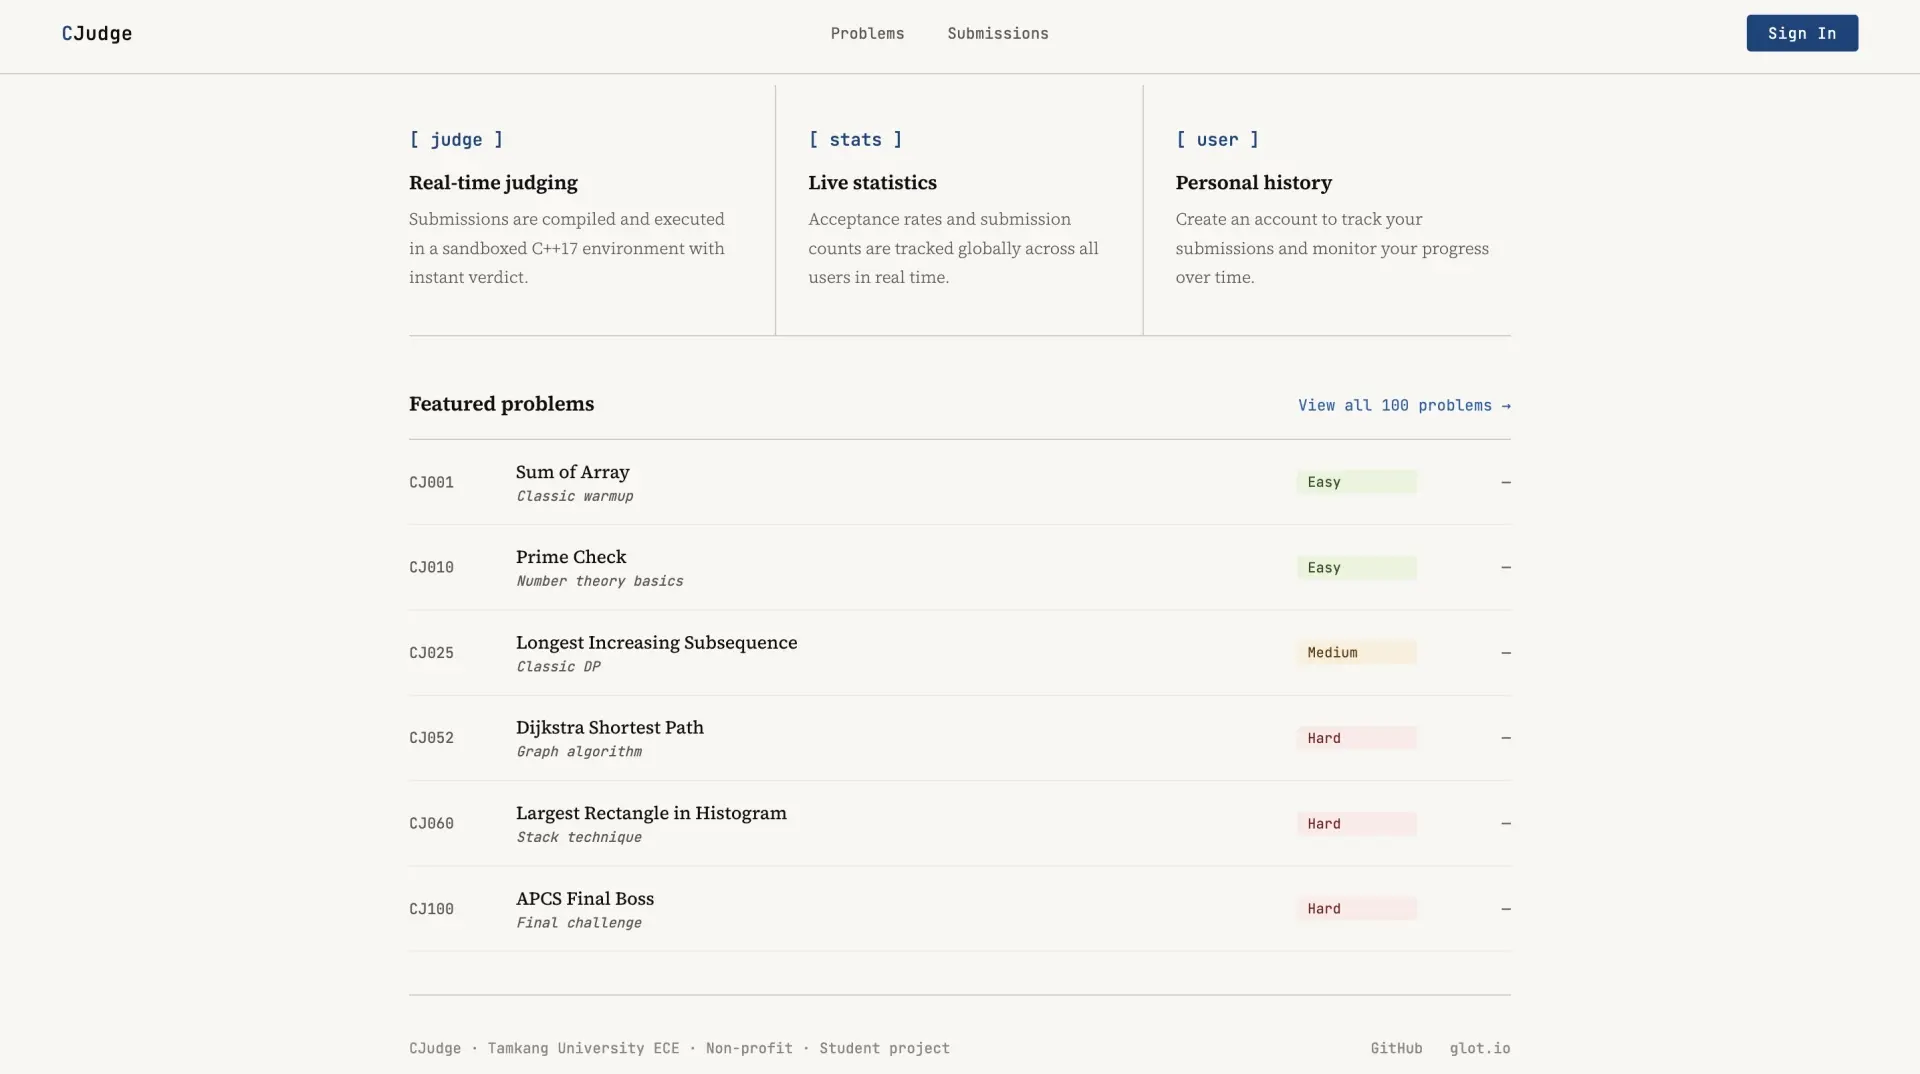Click the CJ060 problem ID
This screenshot has height=1074, width=1920.
[x=431, y=823]
